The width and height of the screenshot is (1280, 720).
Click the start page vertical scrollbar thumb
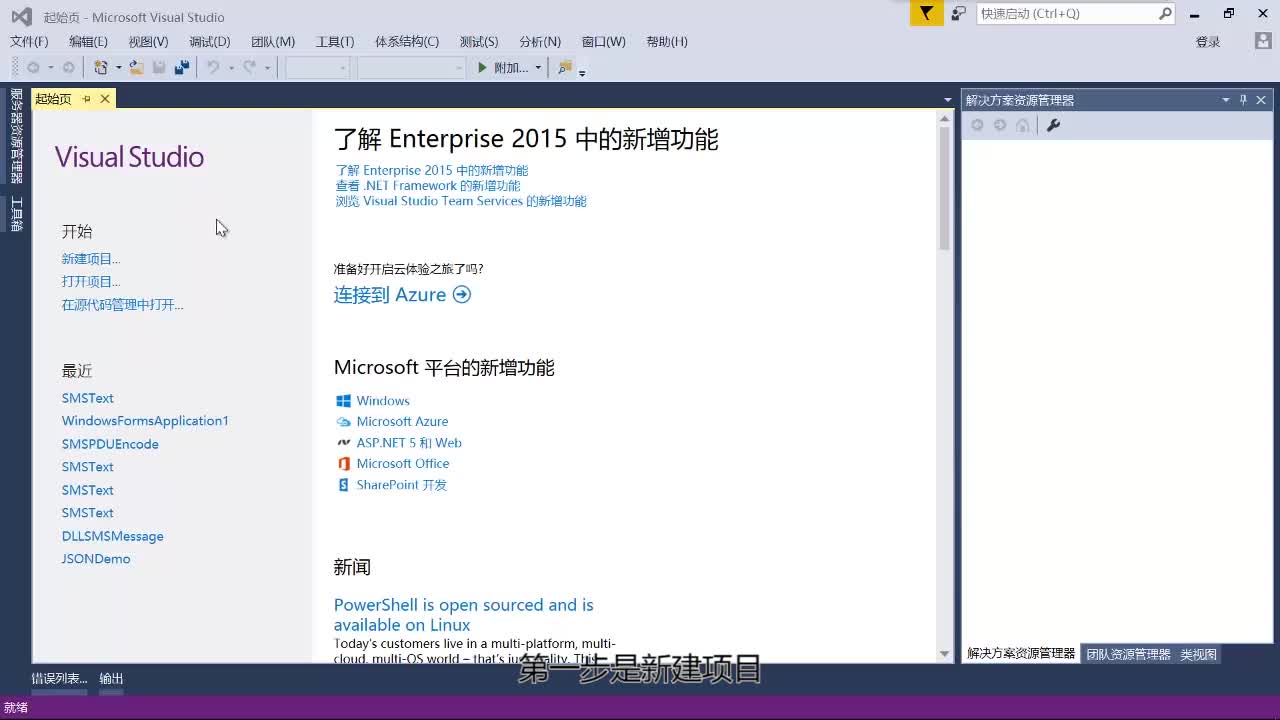point(944,189)
